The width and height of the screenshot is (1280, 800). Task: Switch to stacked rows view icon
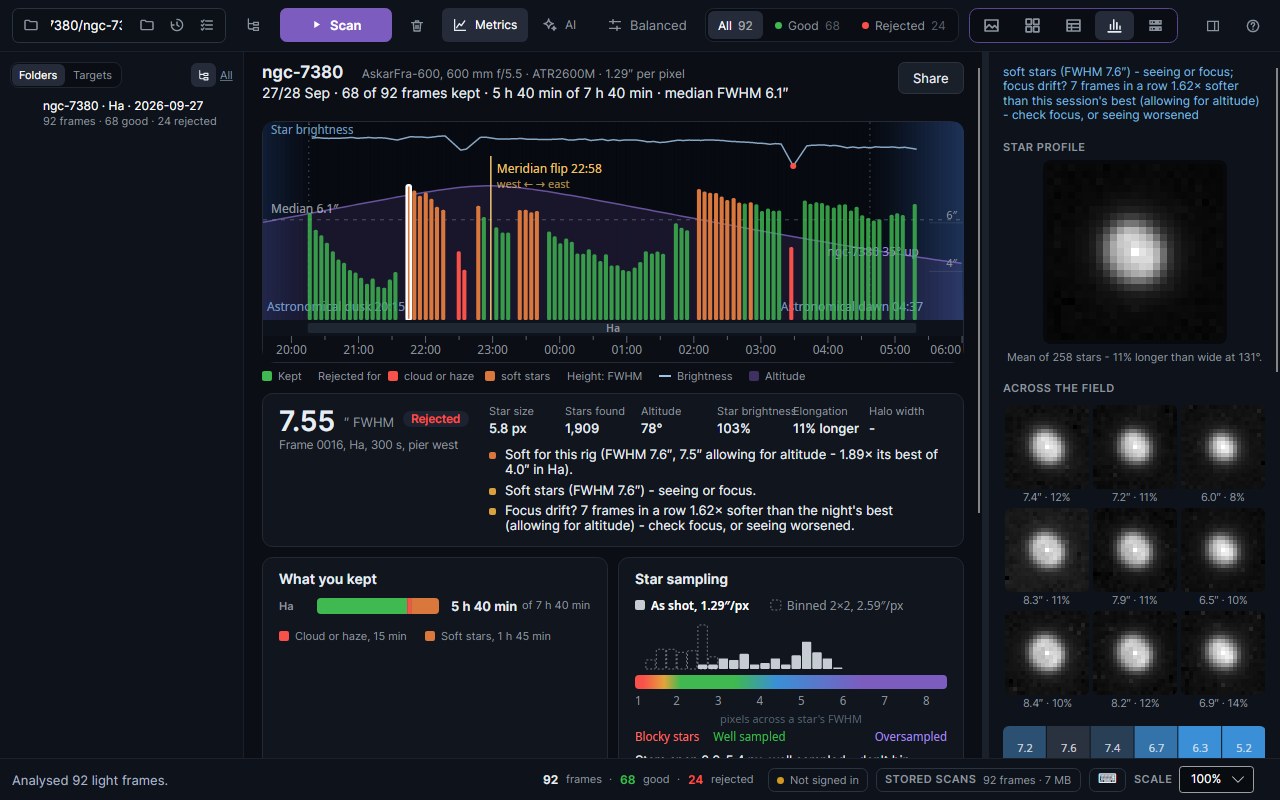point(1155,25)
